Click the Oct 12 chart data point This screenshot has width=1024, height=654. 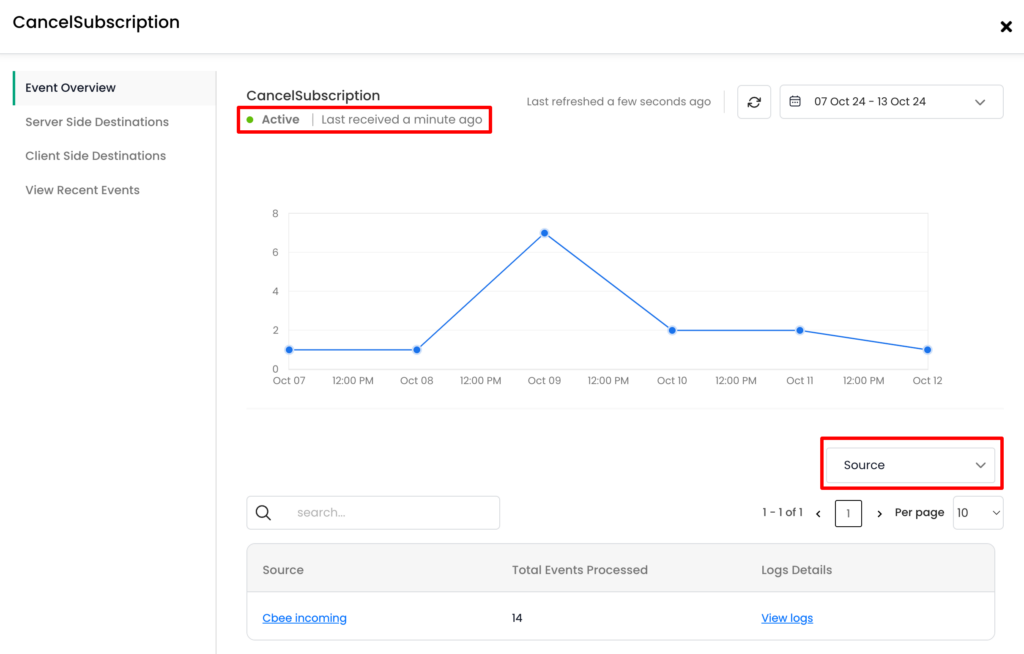(927, 350)
